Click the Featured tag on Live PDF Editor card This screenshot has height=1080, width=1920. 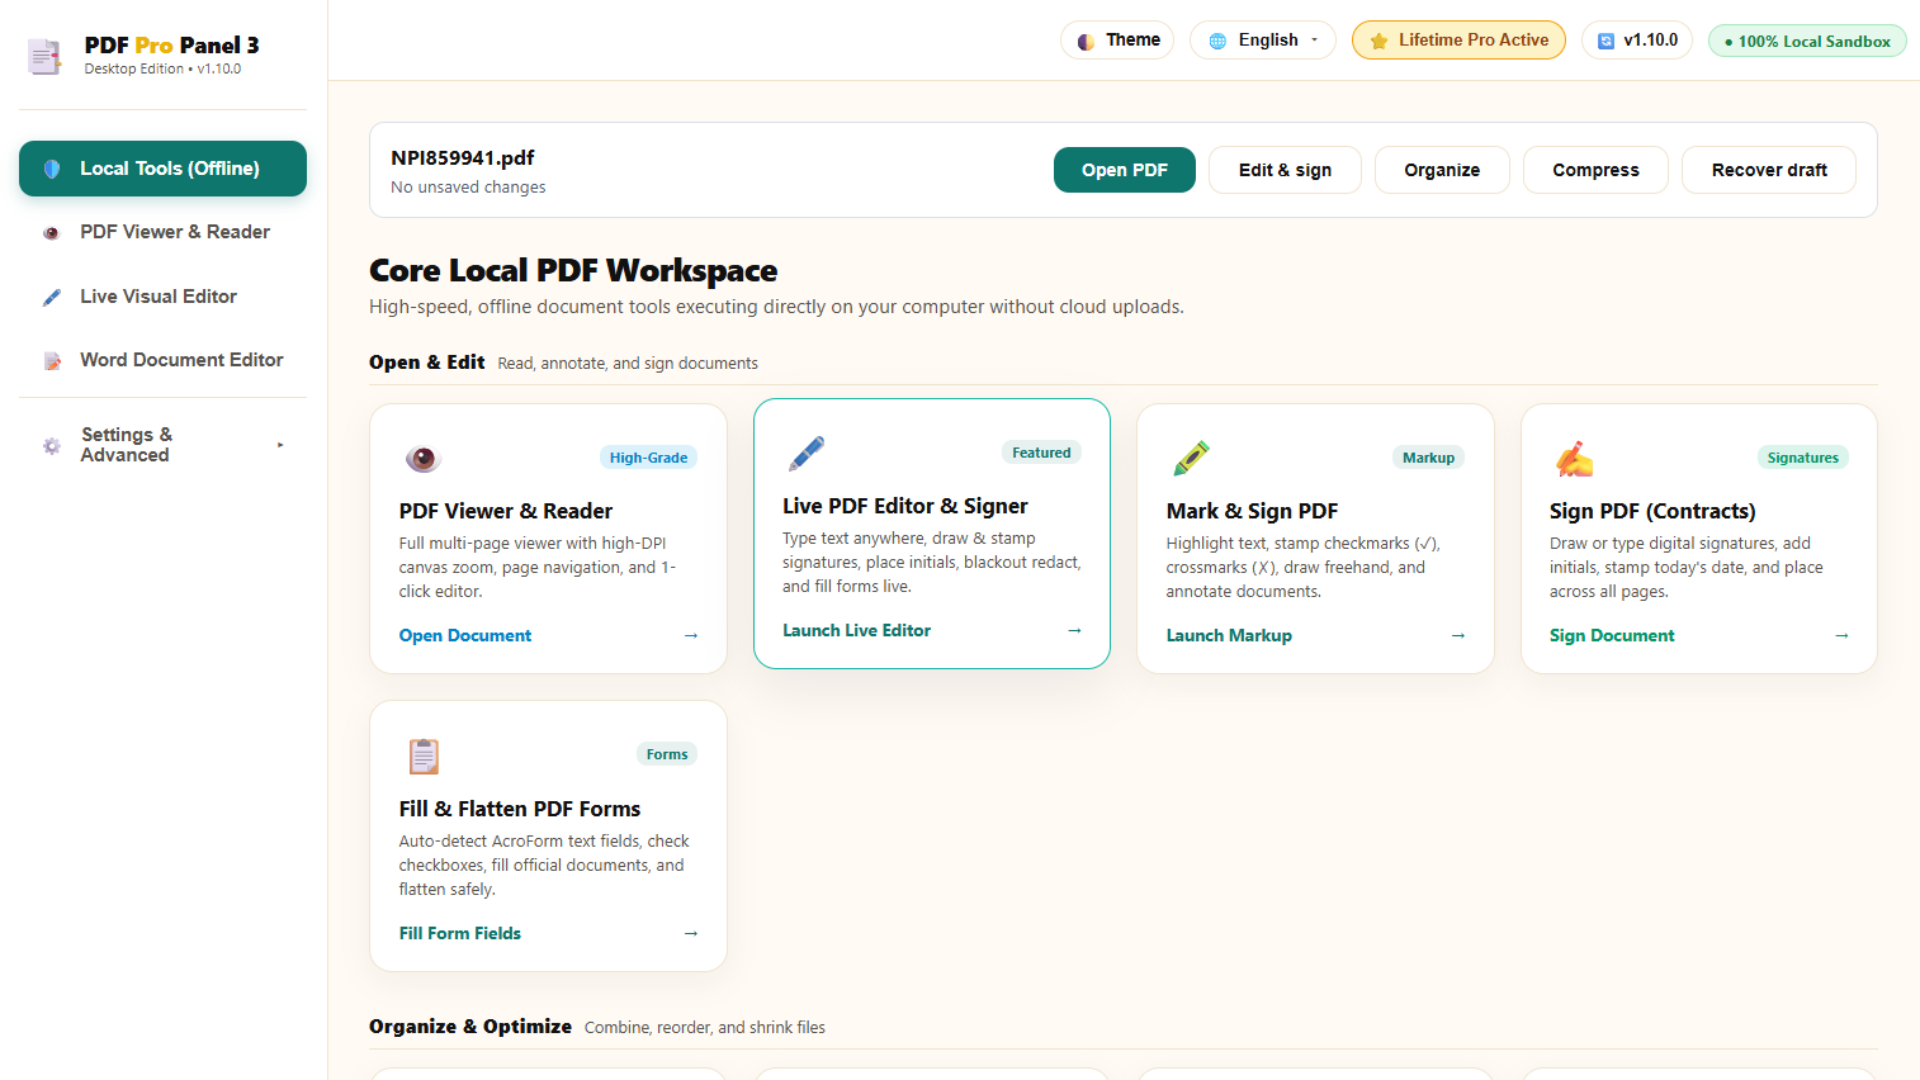(x=1041, y=453)
